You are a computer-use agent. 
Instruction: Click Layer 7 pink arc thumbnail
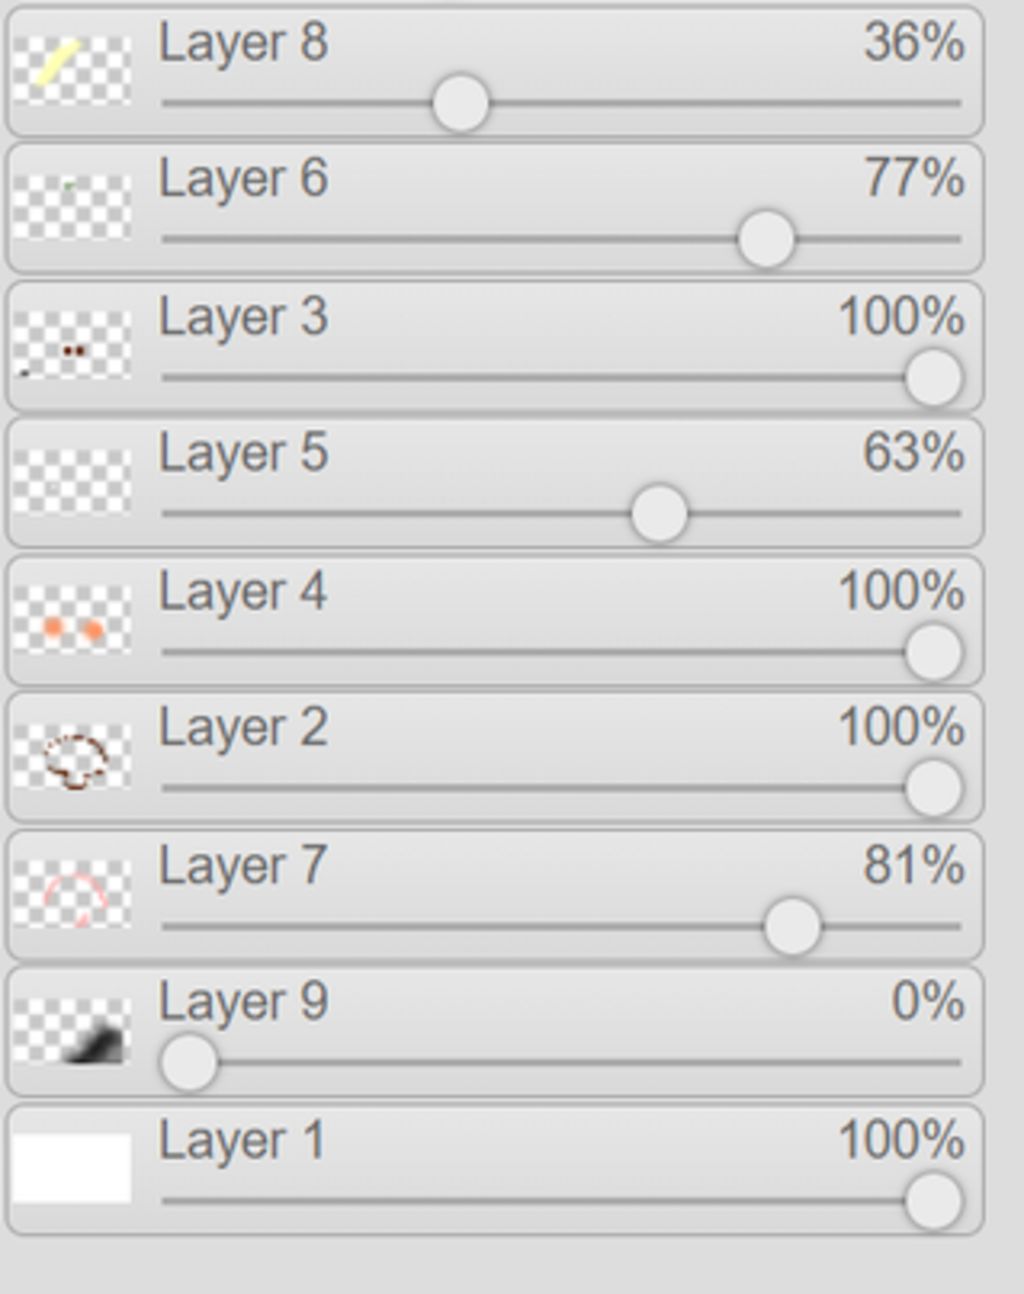pos(72,893)
